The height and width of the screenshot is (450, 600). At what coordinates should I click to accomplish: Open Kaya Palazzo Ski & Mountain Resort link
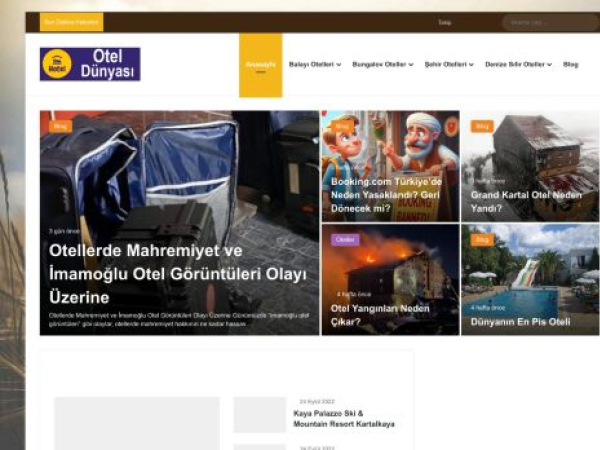click(344, 419)
